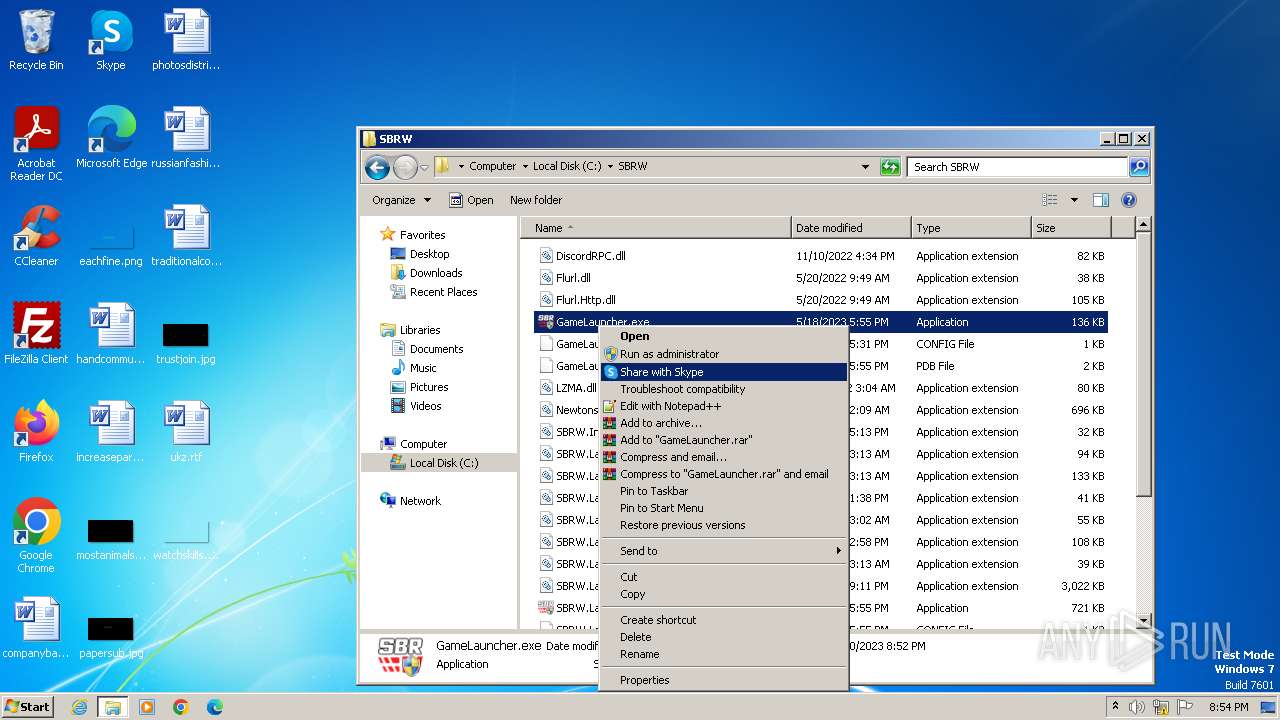This screenshot has height=720, width=1280.
Task: Open recent pages dropdown next to Forward
Action: [x=424, y=167]
